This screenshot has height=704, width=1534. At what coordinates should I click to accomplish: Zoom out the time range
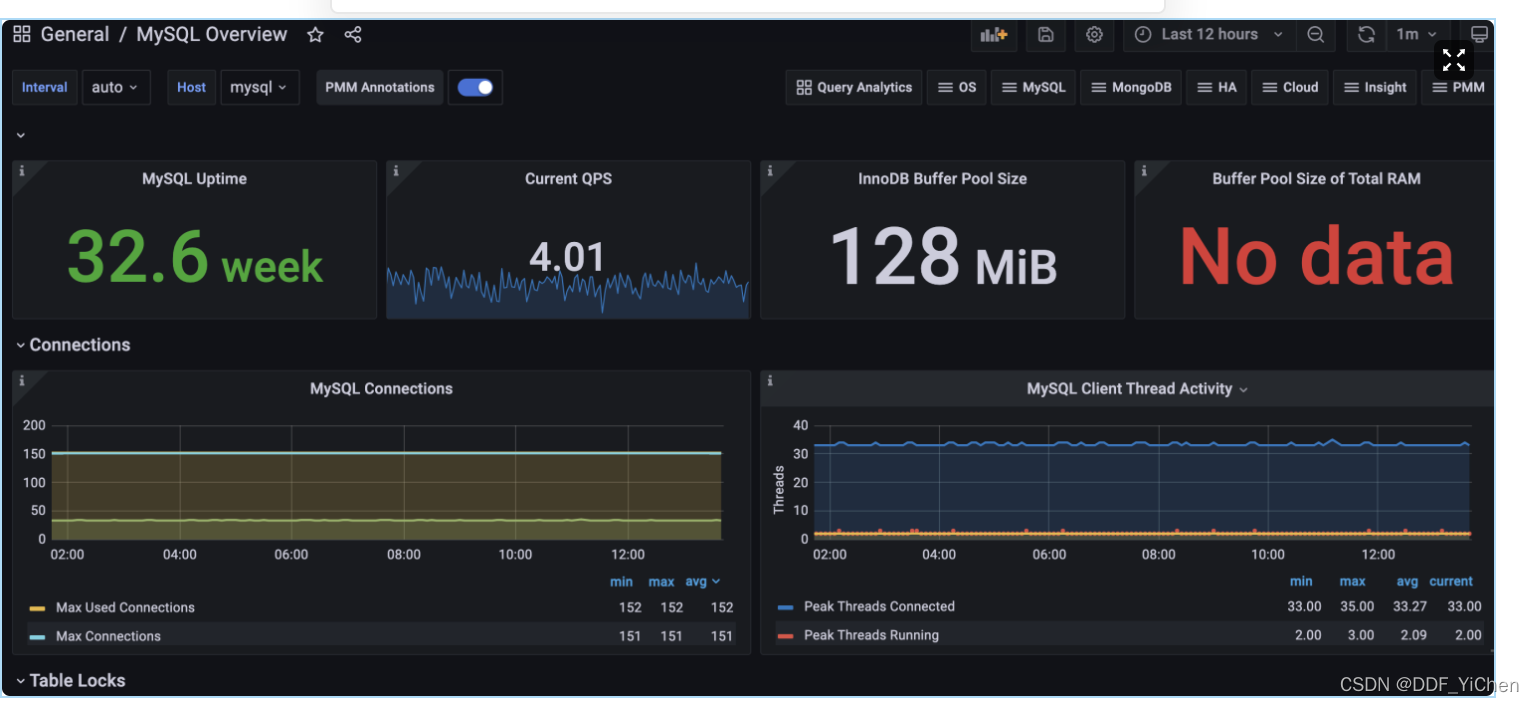point(1315,35)
